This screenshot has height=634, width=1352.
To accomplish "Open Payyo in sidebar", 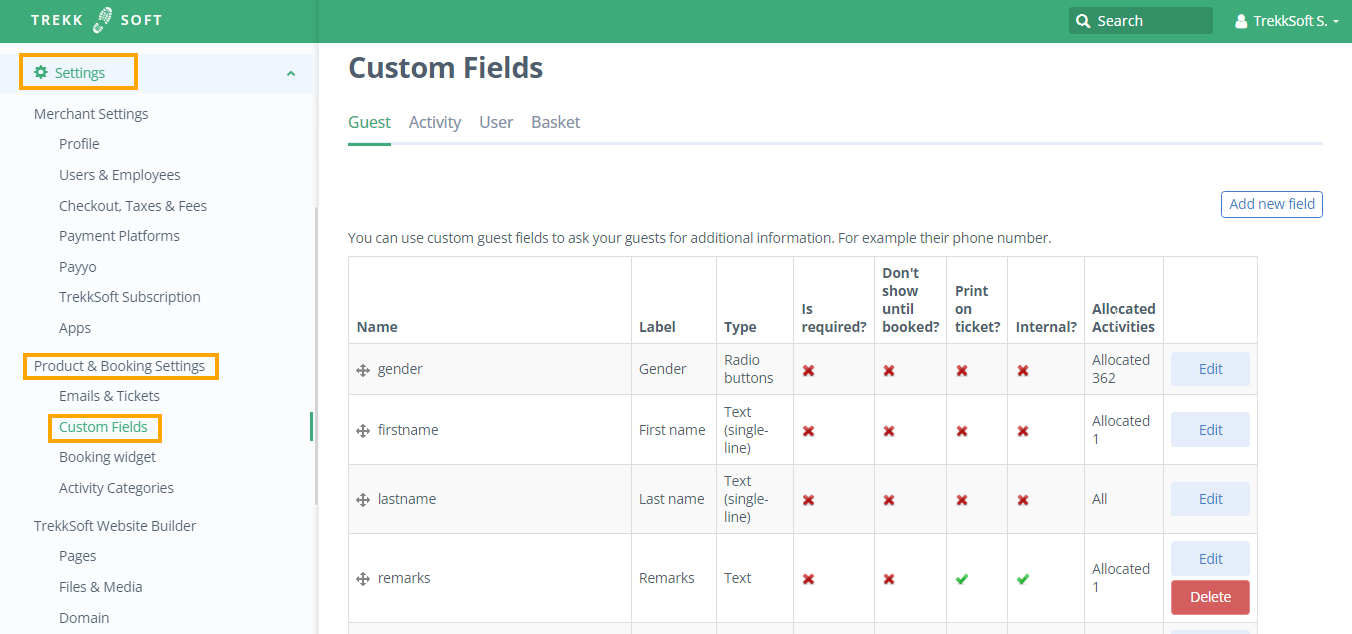I will [x=78, y=267].
